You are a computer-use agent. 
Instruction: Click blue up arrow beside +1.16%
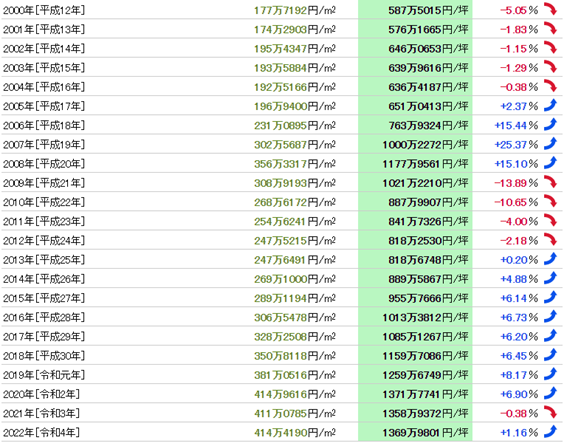(550, 432)
